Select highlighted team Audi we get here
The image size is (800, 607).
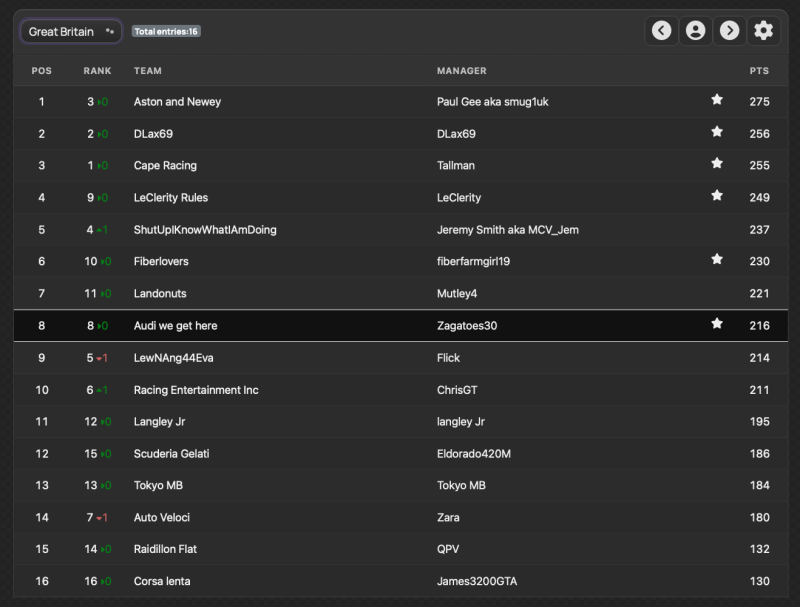click(175, 326)
